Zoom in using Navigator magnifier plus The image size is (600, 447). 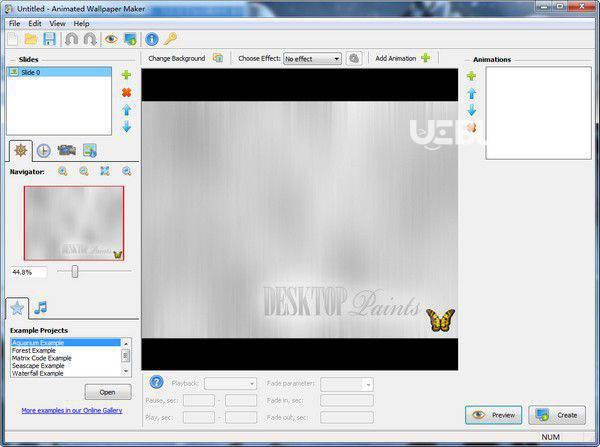63,171
